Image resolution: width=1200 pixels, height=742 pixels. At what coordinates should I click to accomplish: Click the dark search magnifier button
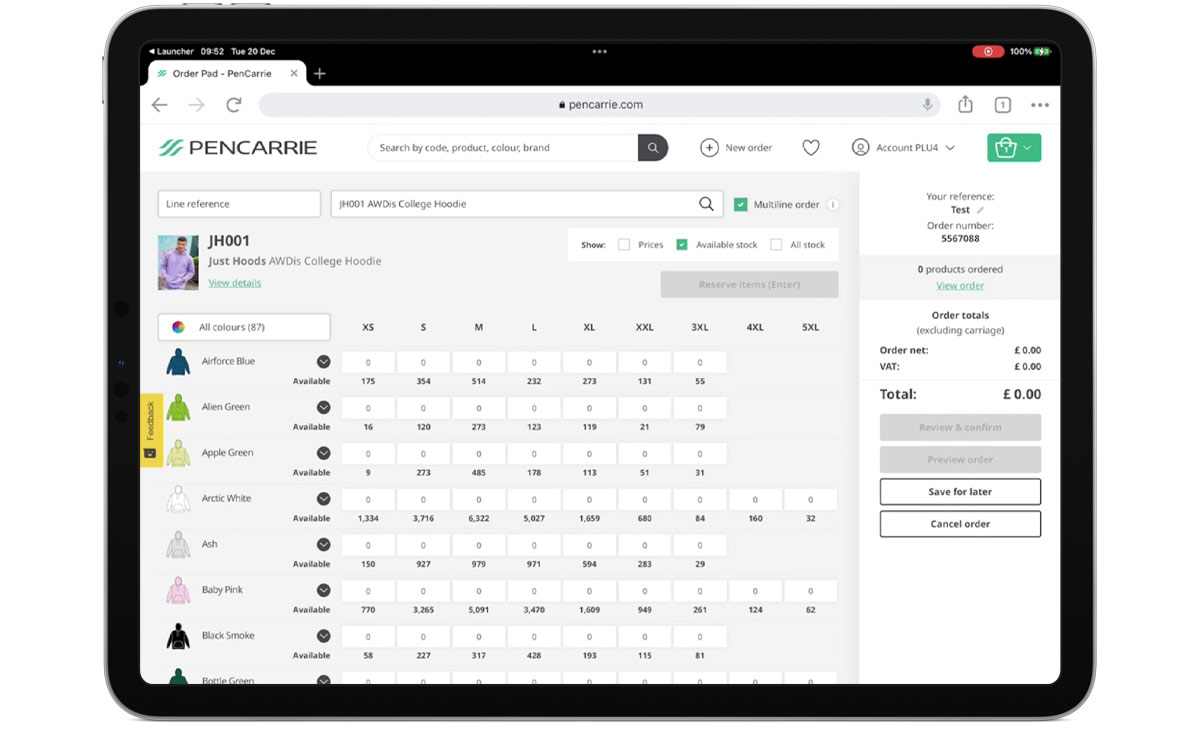pyautogui.click(x=653, y=148)
